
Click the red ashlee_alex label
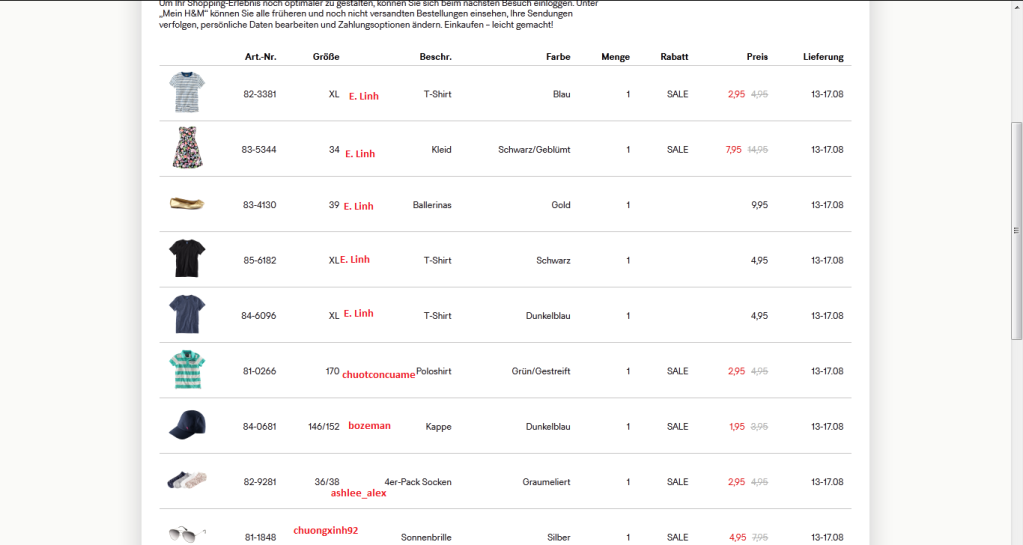pos(358,493)
